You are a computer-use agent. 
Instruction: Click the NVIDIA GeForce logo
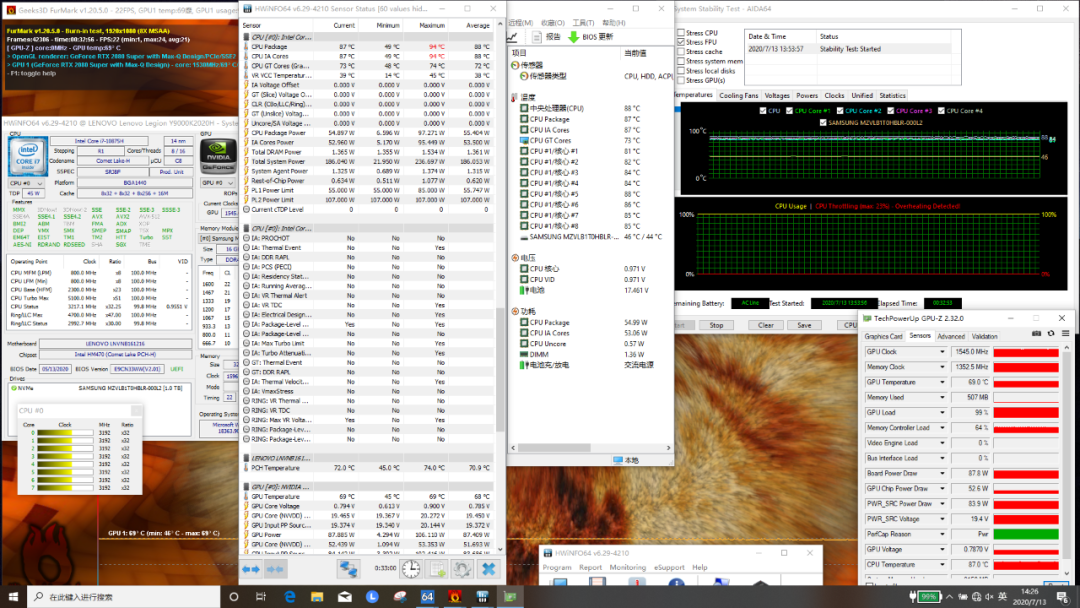[x=218, y=156]
